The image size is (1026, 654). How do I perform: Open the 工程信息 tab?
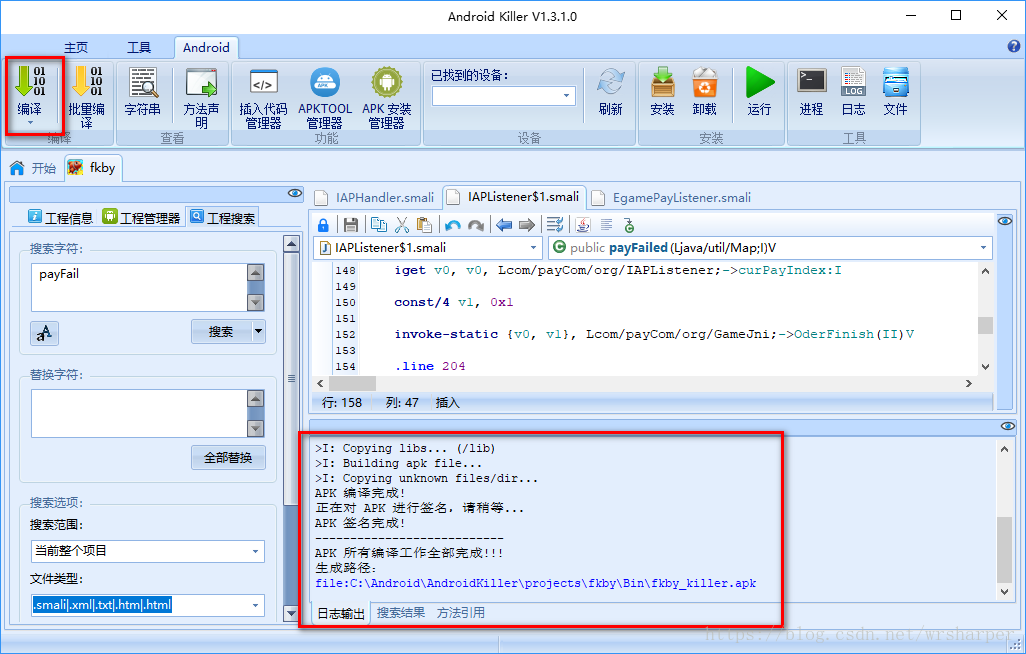coord(61,217)
